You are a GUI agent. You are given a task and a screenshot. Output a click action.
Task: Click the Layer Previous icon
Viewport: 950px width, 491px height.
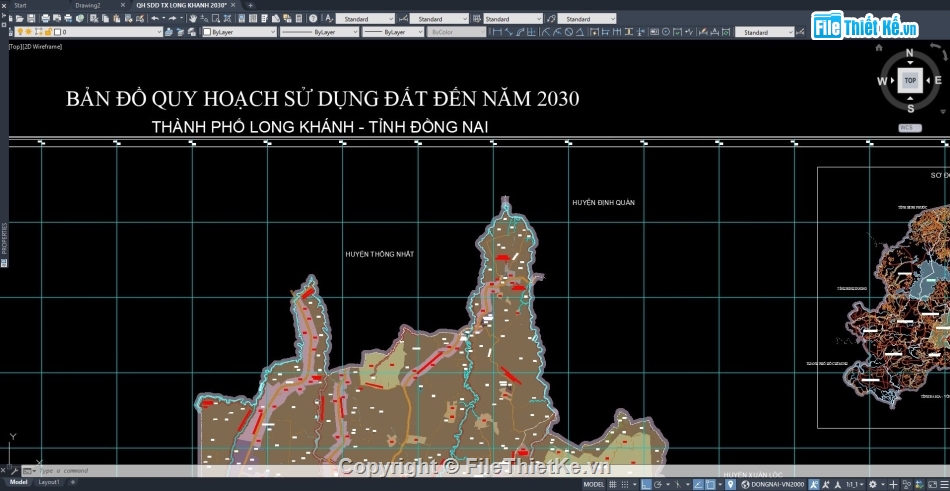click(179, 32)
